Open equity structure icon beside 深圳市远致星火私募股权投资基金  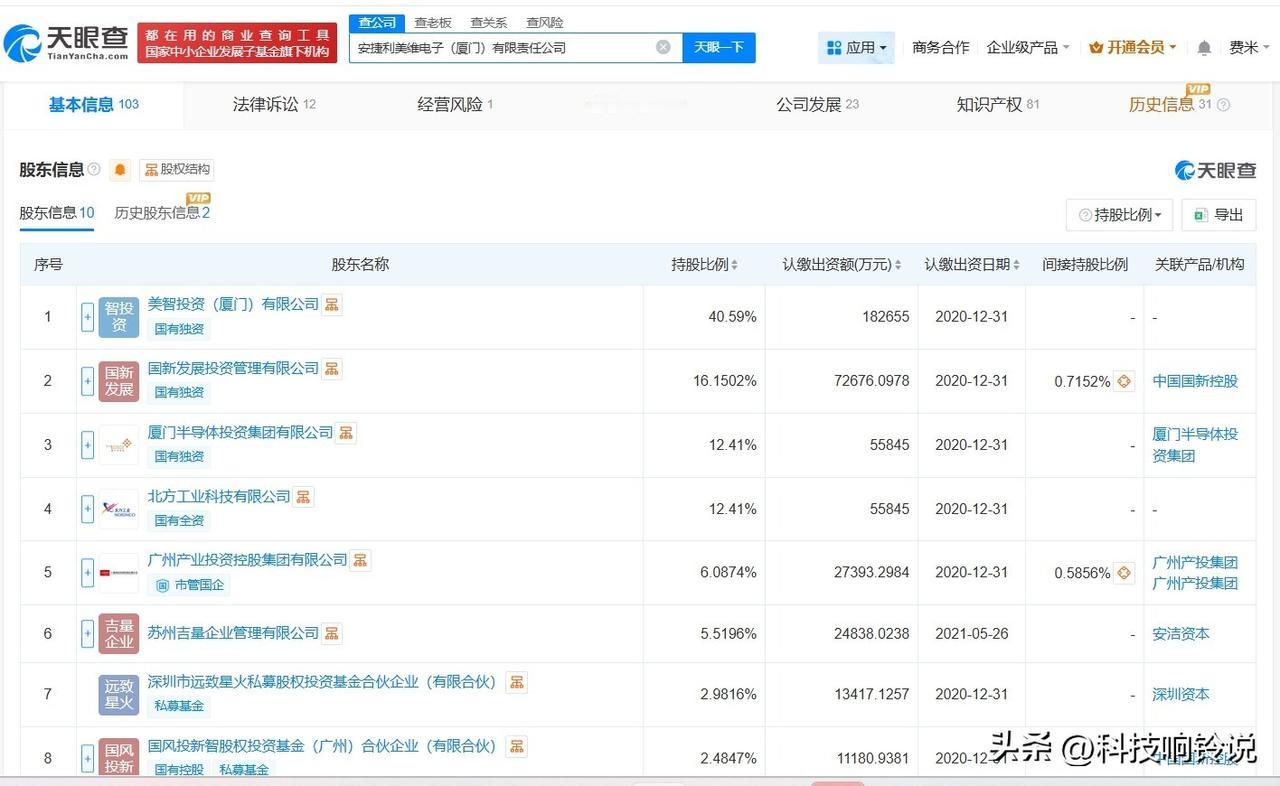(517, 682)
